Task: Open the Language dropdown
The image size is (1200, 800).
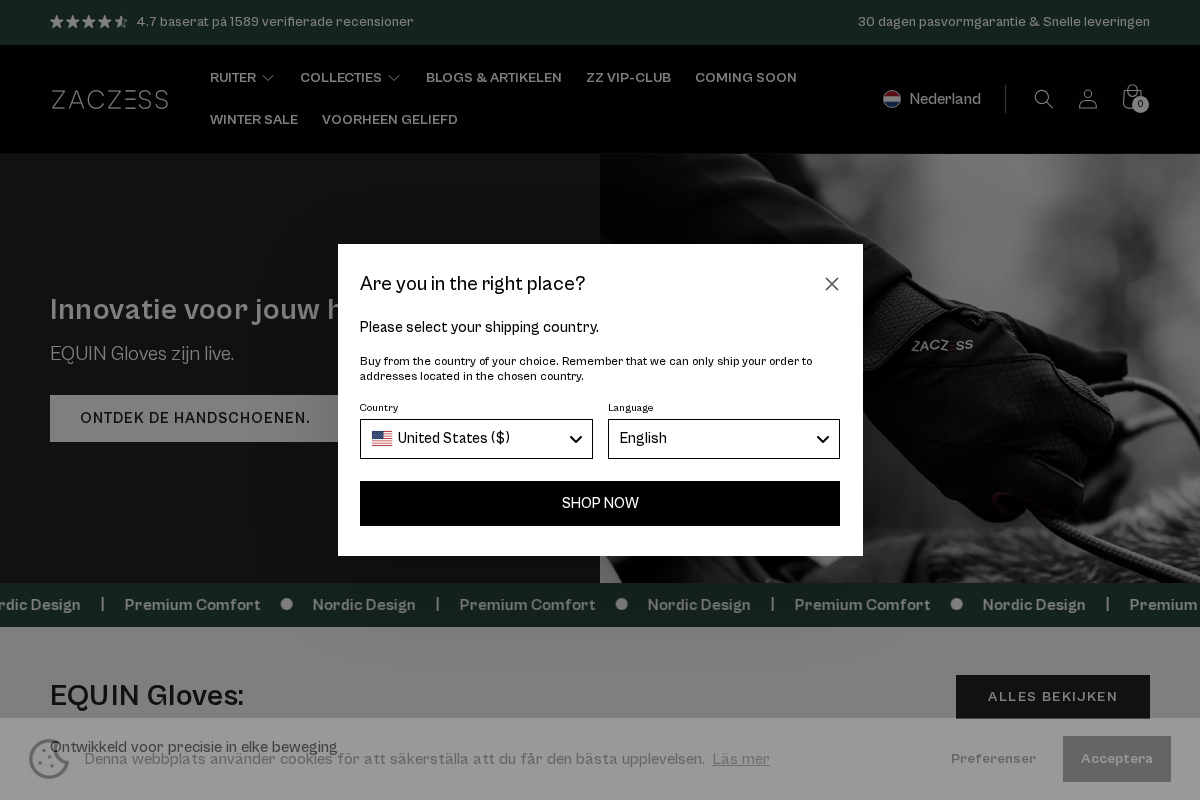Action: click(x=724, y=439)
